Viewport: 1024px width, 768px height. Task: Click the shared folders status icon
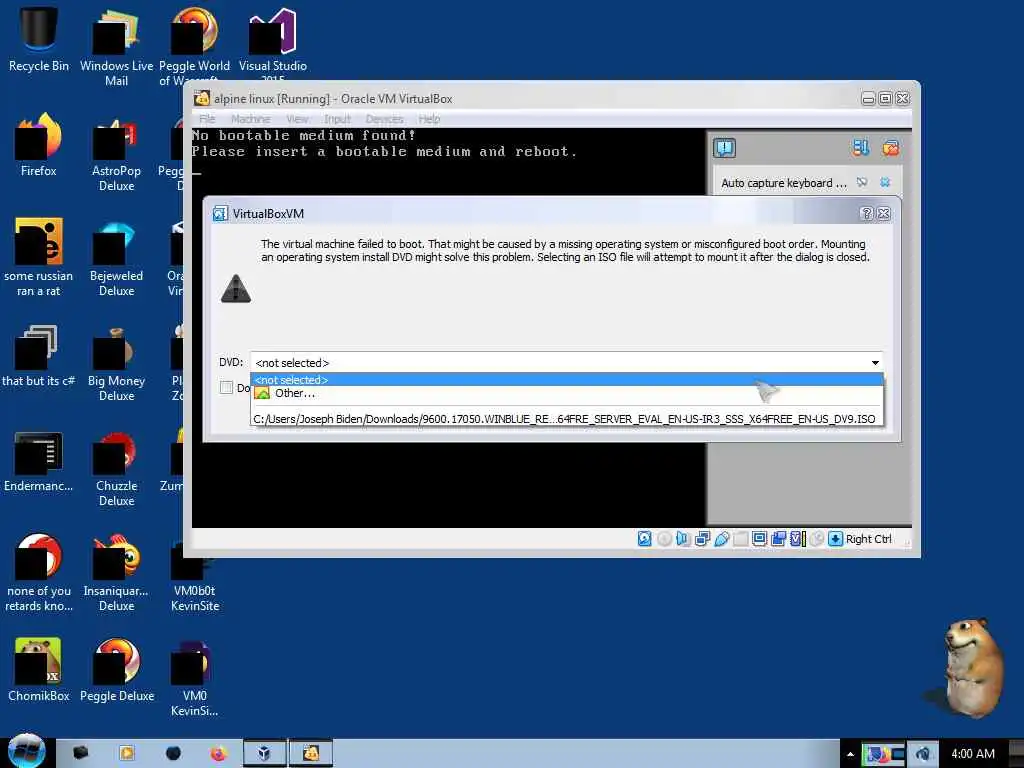coord(740,539)
